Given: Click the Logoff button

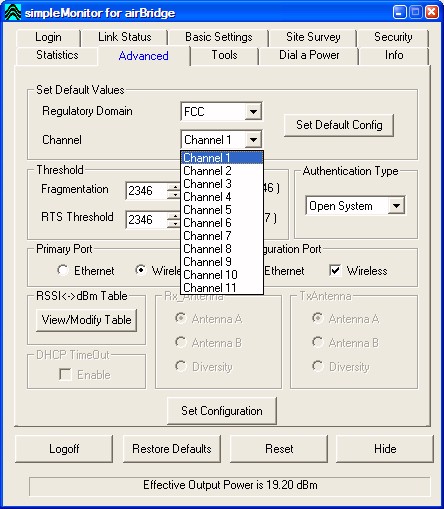Looking at the screenshot, I should coord(64,449).
